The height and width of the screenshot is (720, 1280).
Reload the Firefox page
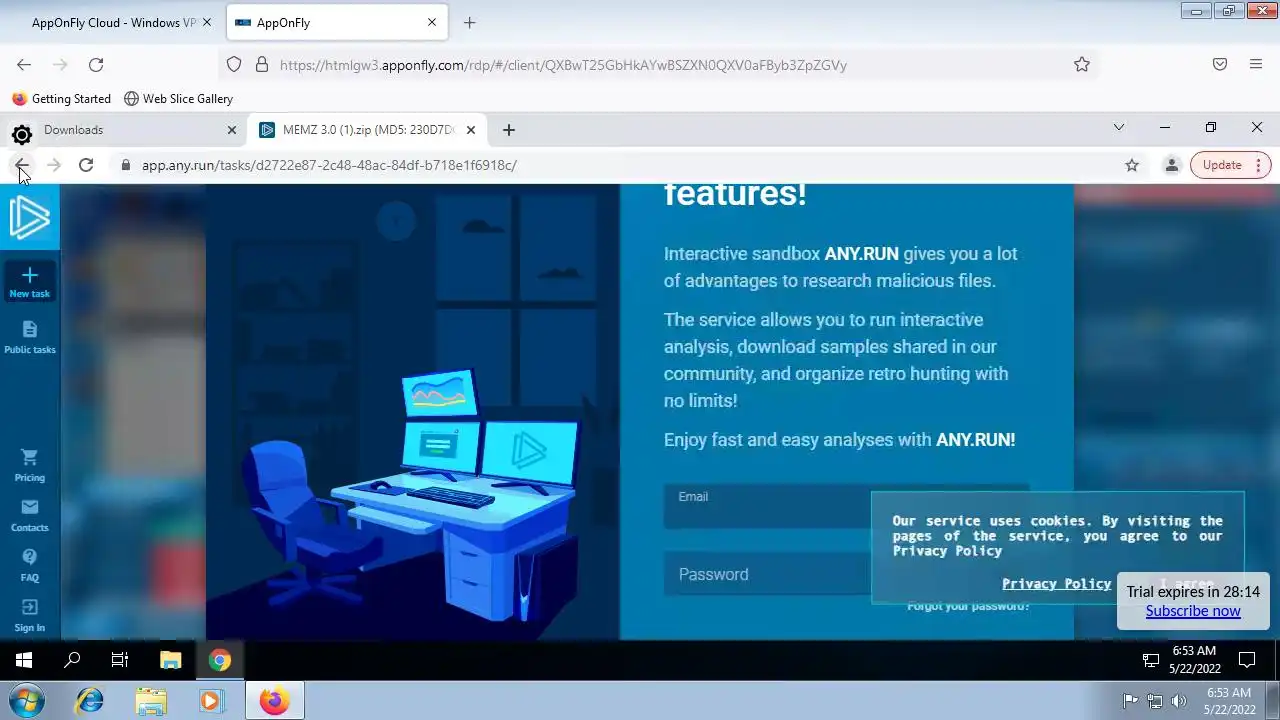(96, 64)
